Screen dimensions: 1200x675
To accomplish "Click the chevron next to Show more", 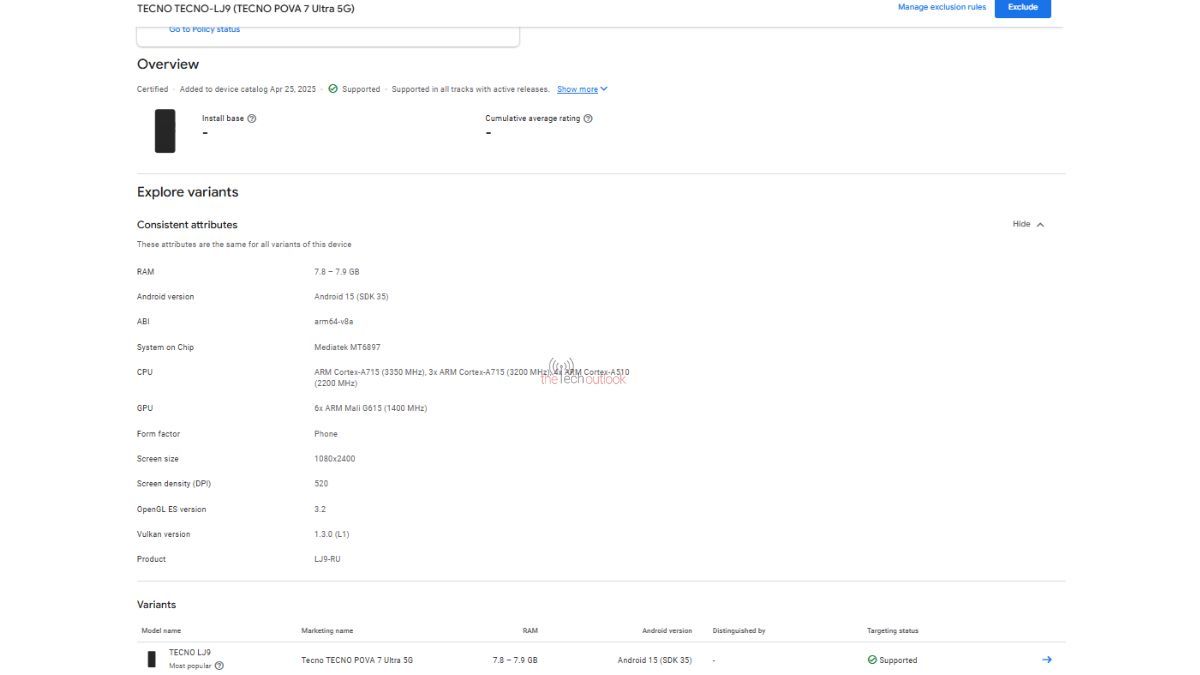I will coord(604,89).
